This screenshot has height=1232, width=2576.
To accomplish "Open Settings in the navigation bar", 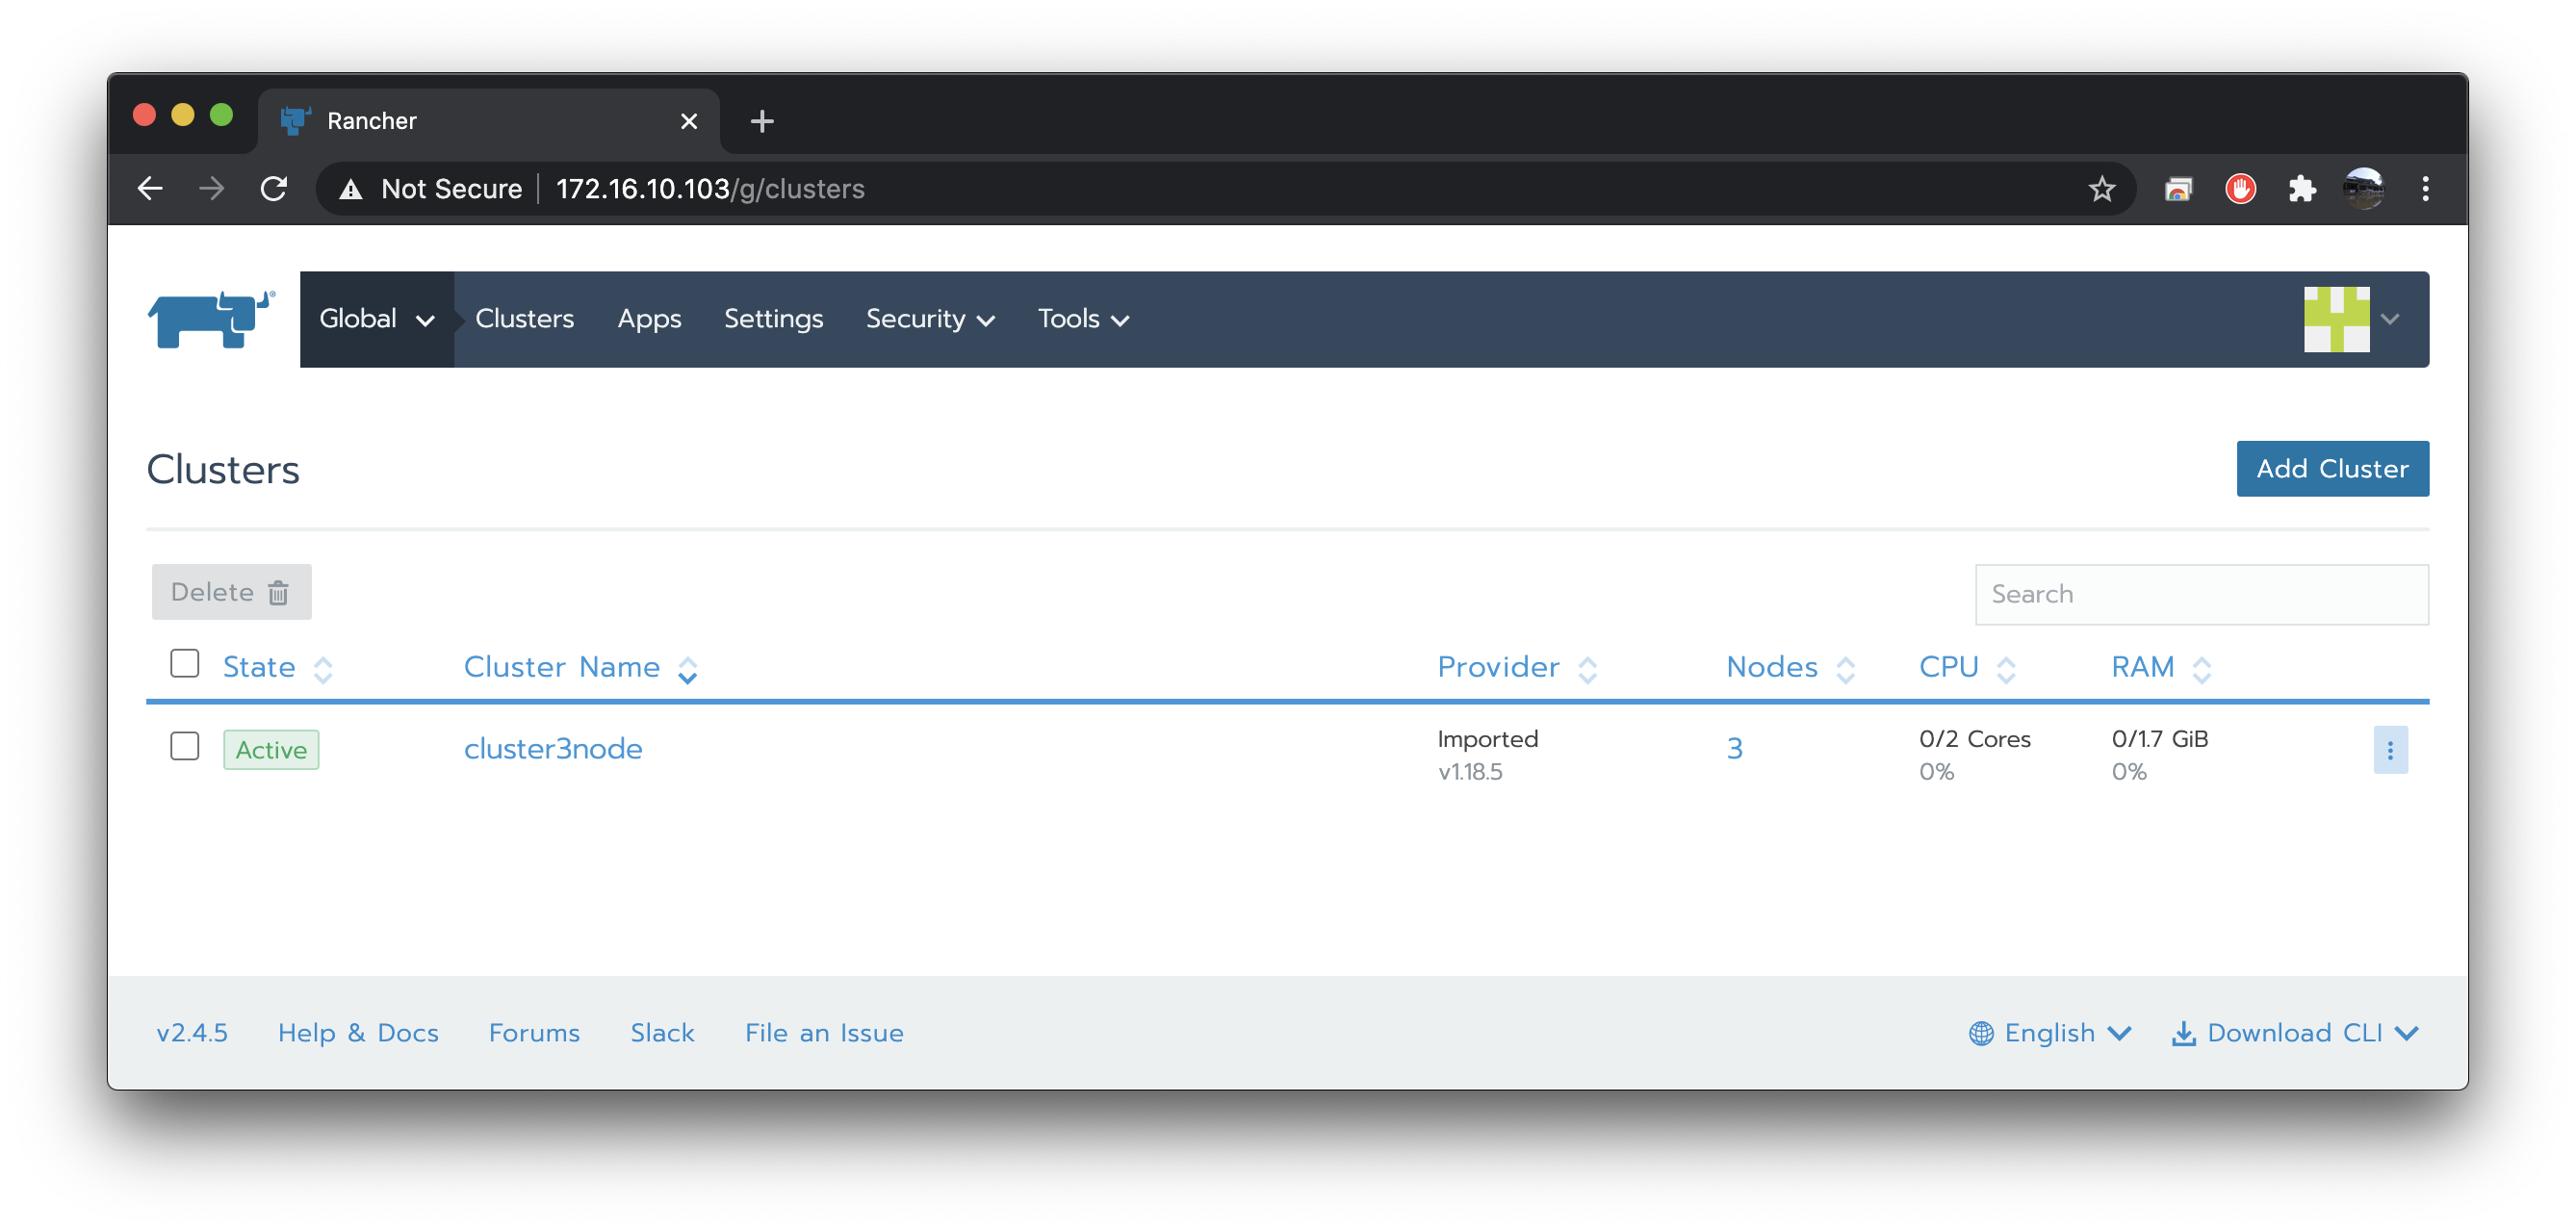I will (773, 319).
